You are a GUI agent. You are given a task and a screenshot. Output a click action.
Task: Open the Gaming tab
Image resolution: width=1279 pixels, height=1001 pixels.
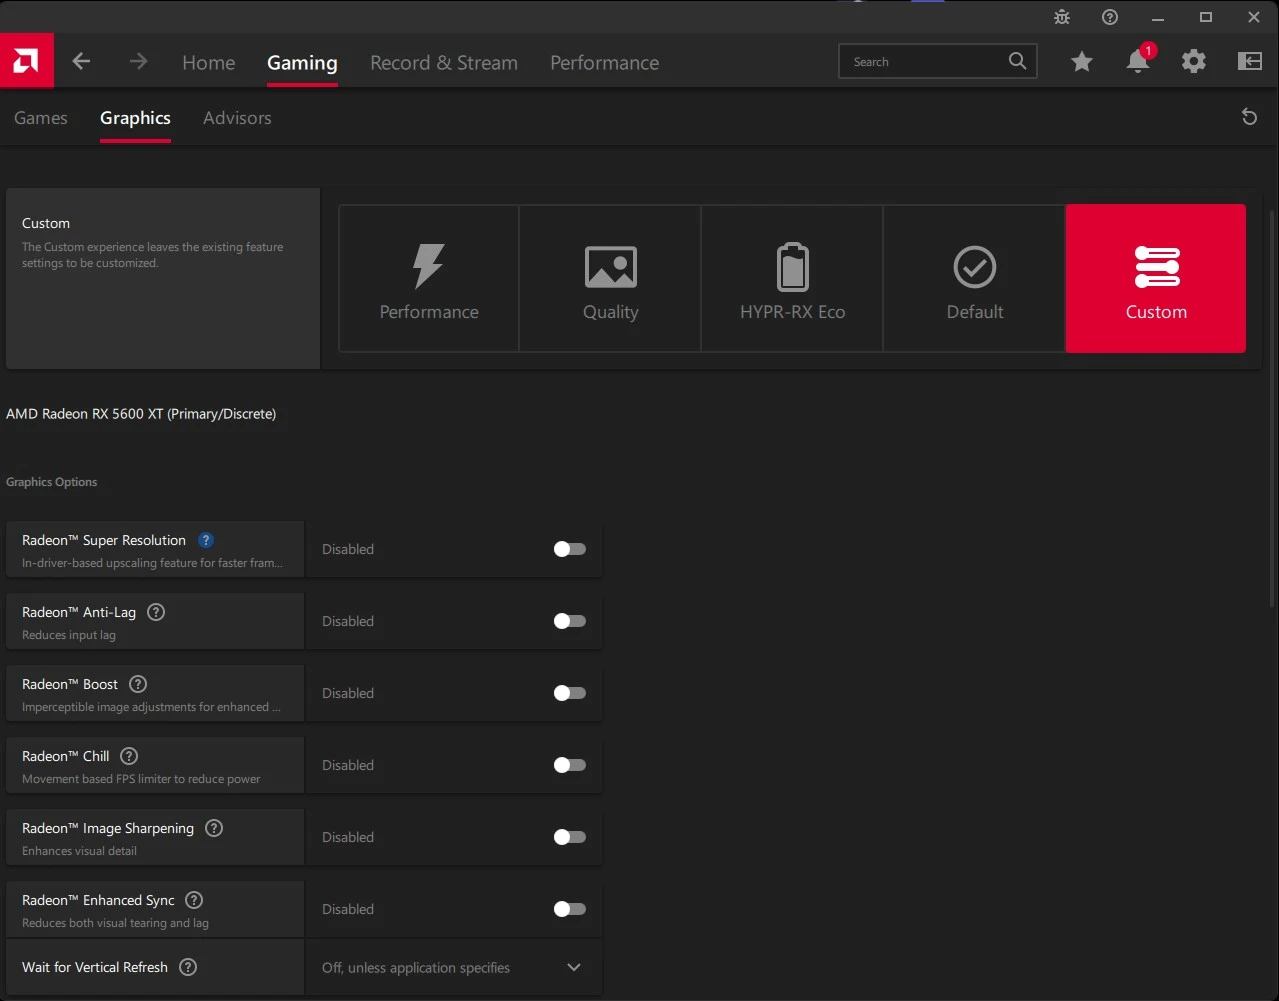pyautogui.click(x=302, y=62)
